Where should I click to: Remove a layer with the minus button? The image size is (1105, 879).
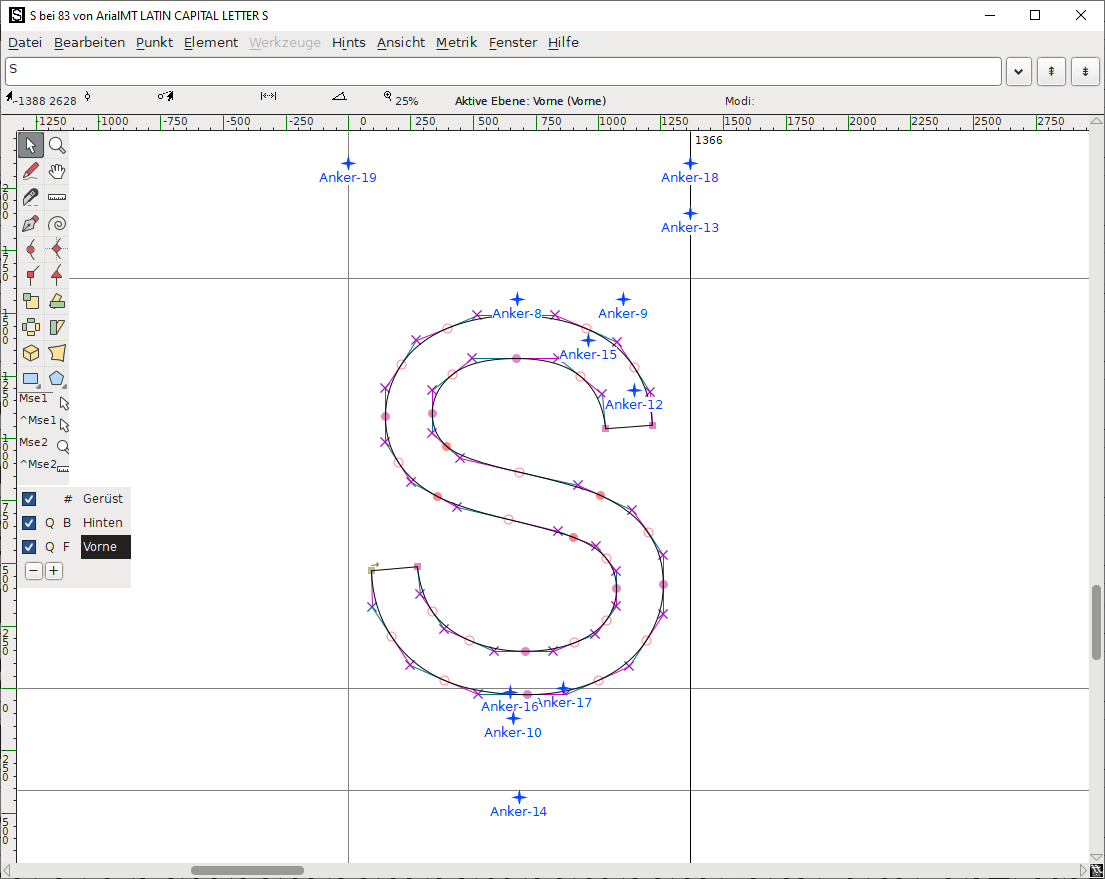[x=33, y=570]
